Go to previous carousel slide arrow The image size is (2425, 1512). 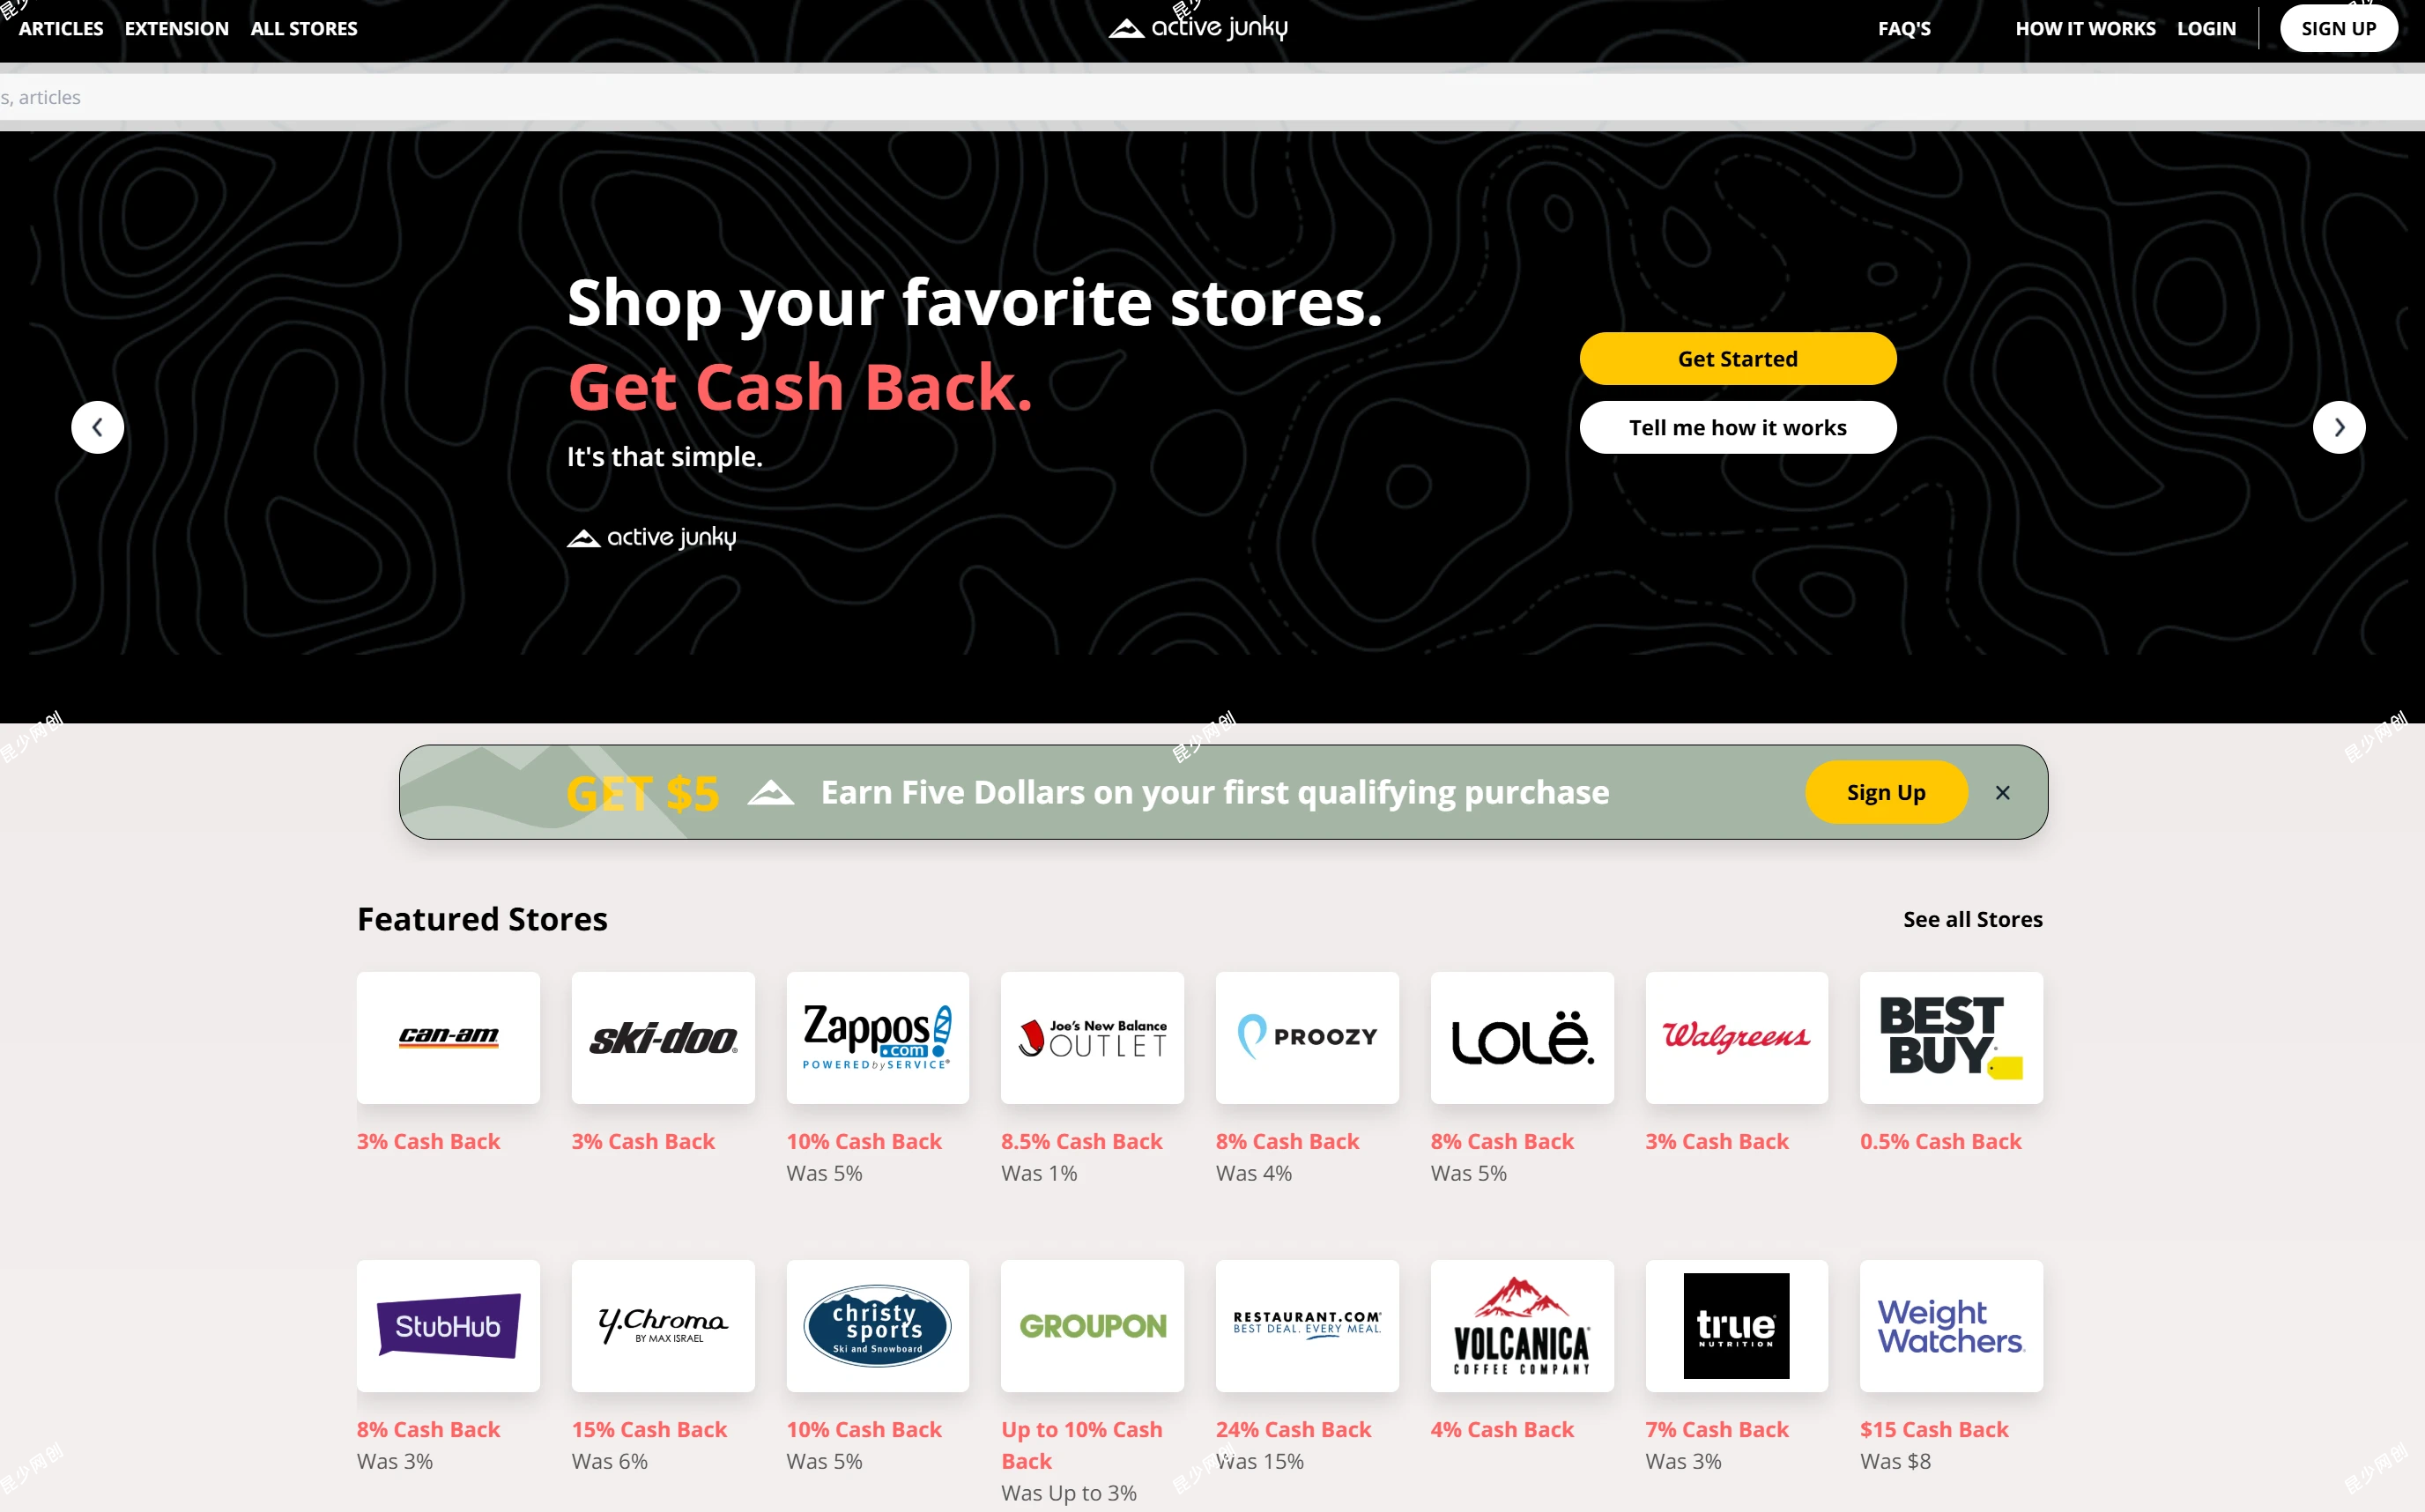tap(98, 427)
